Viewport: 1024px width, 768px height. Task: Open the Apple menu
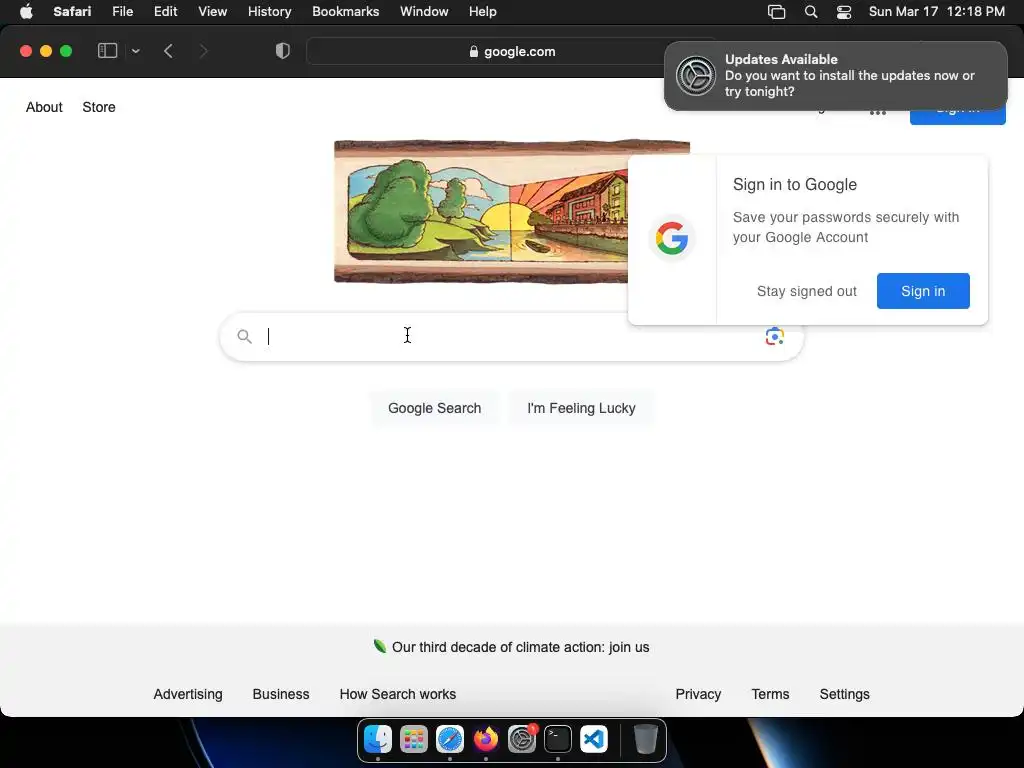[26, 12]
